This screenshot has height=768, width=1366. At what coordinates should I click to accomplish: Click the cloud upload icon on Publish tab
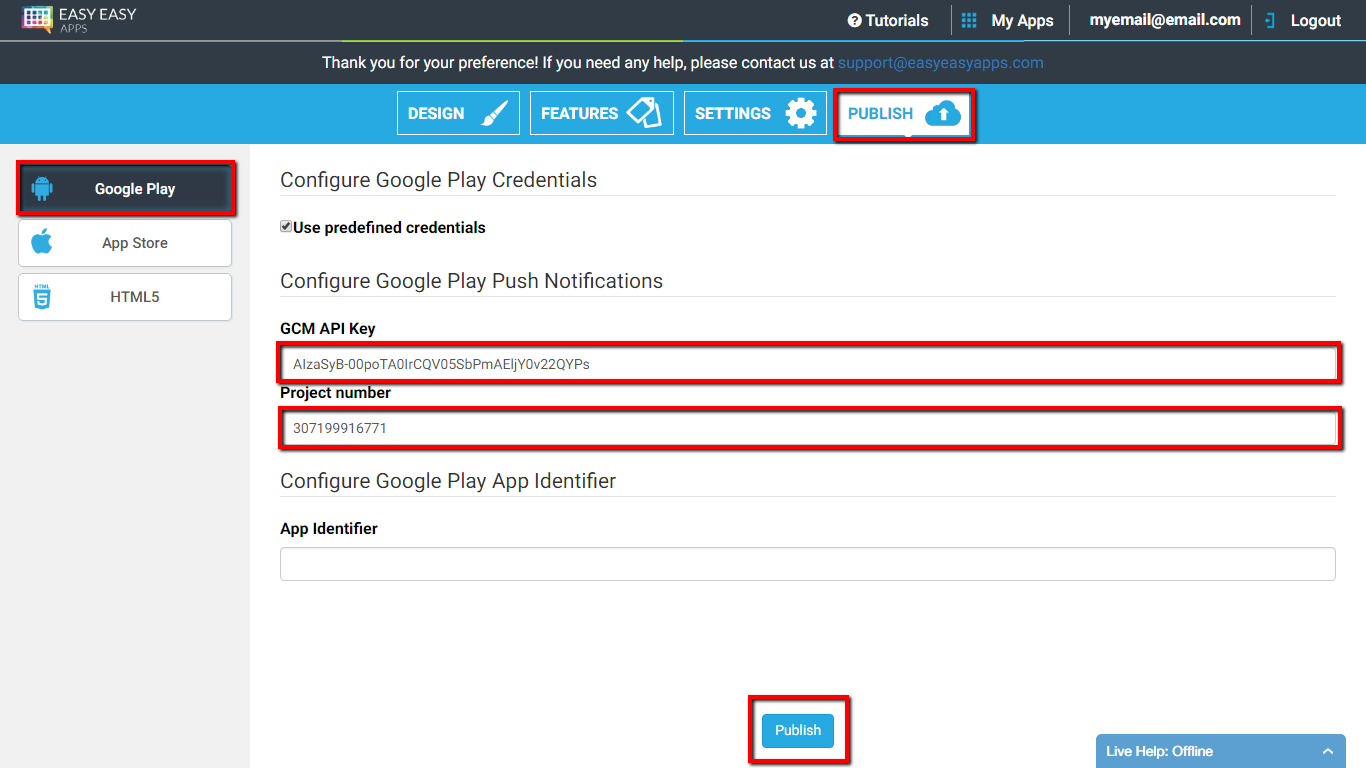pyautogui.click(x=942, y=114)
